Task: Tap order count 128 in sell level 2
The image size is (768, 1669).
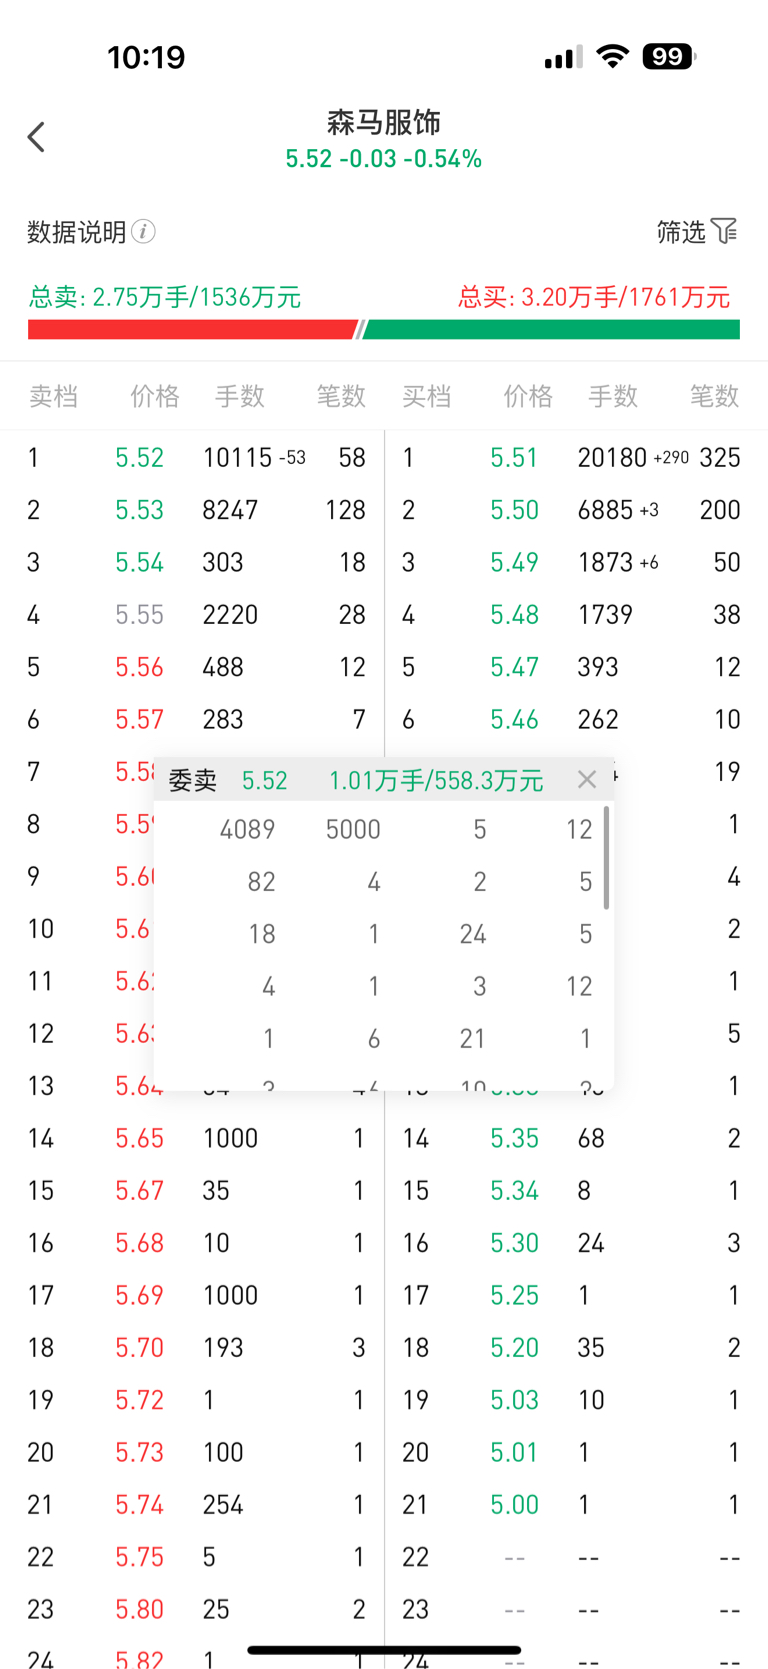Action: 345,510
